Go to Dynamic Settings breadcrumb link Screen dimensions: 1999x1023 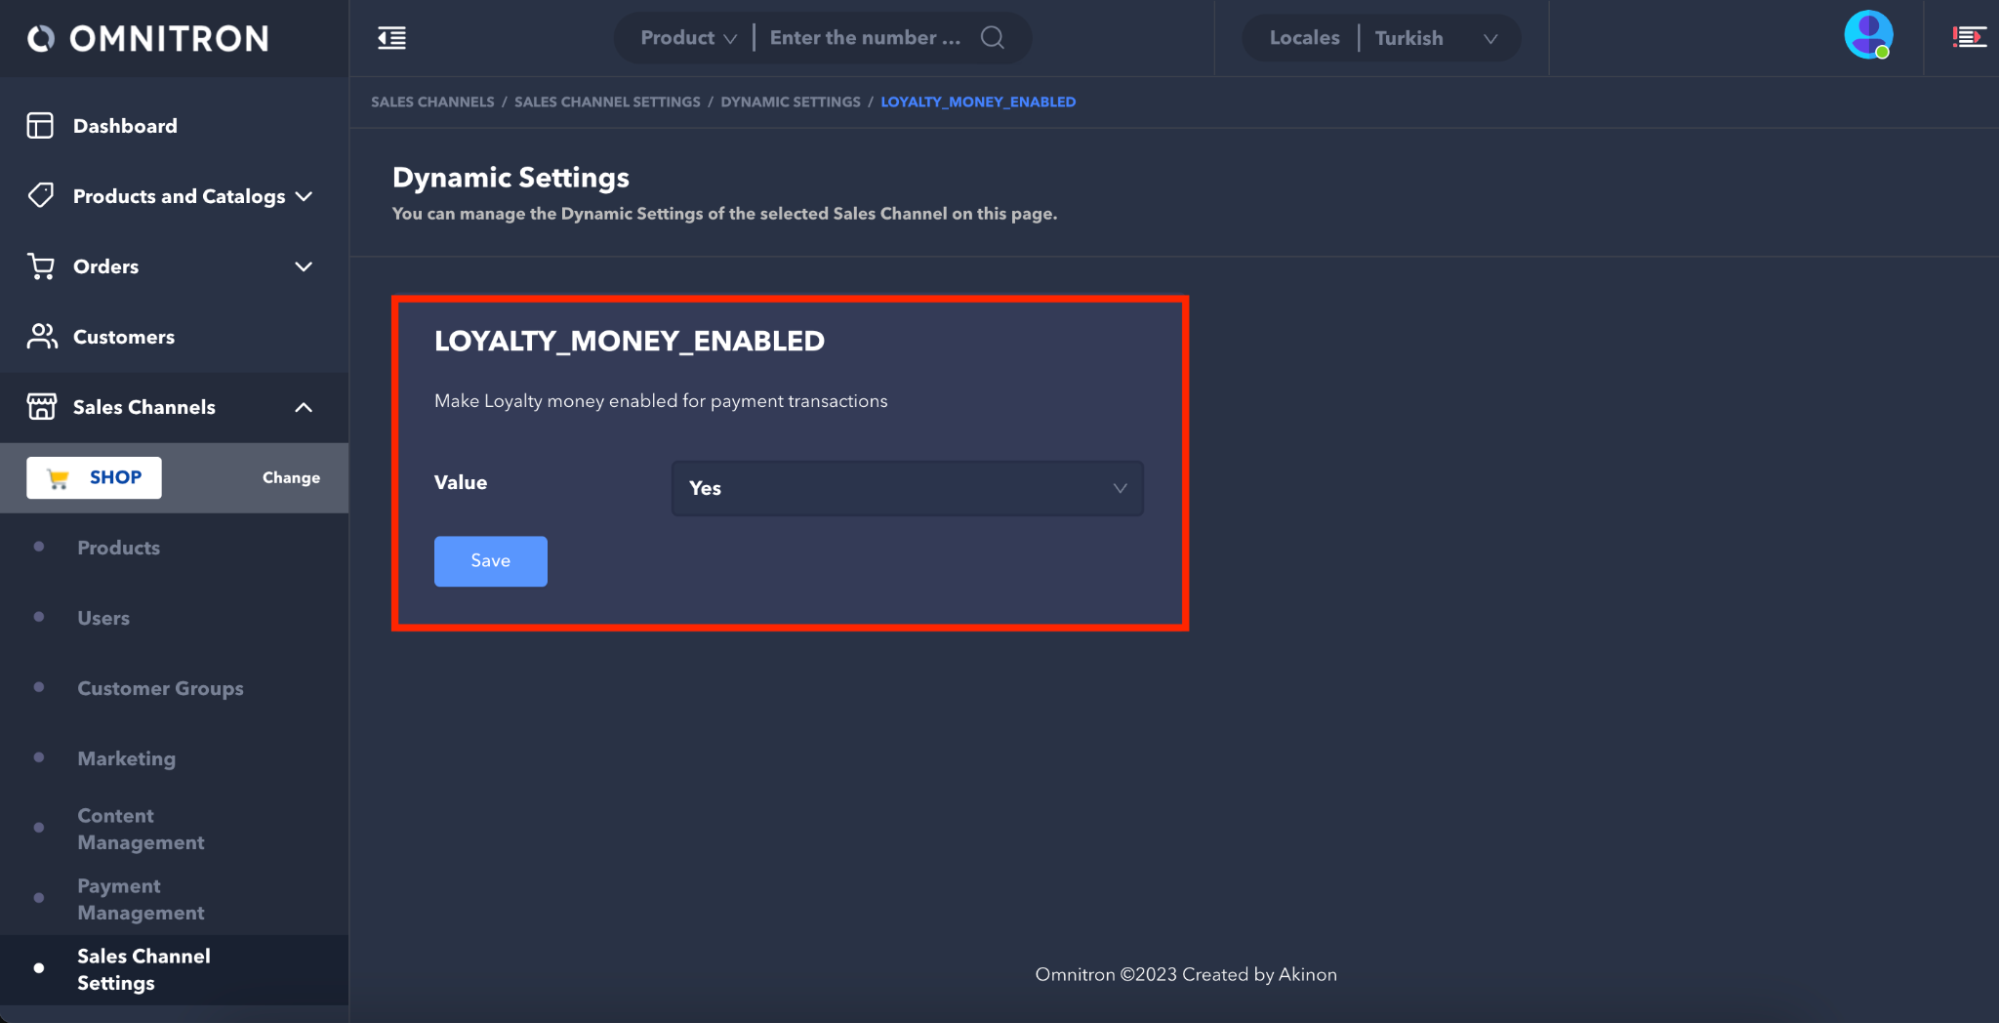pyautogui.click(x=790, y=102)
